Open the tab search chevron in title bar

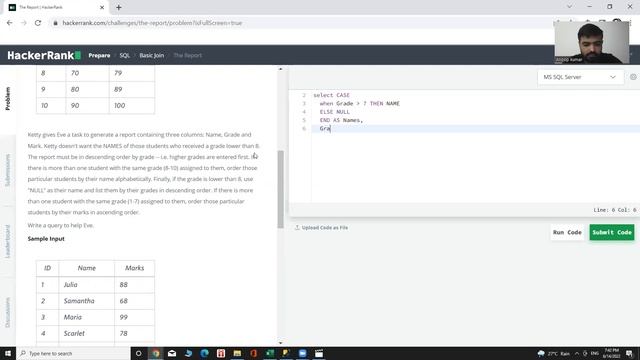569,7
